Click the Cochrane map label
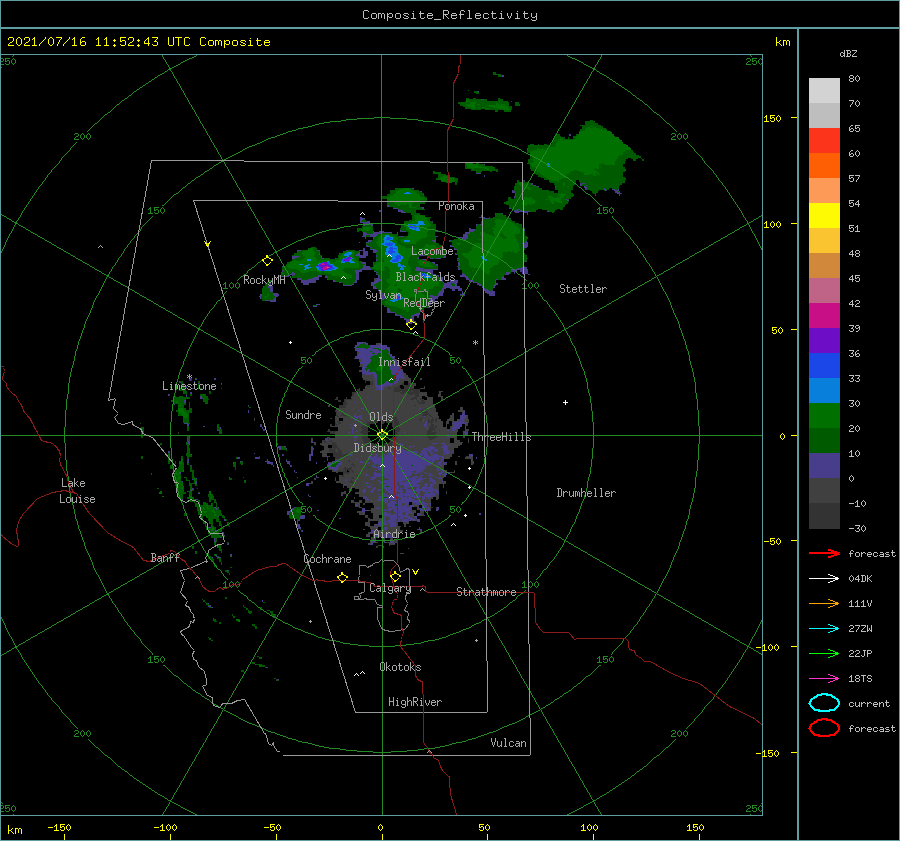The height and width of the screenshot is (841, 900). click(x=327, y=559)
